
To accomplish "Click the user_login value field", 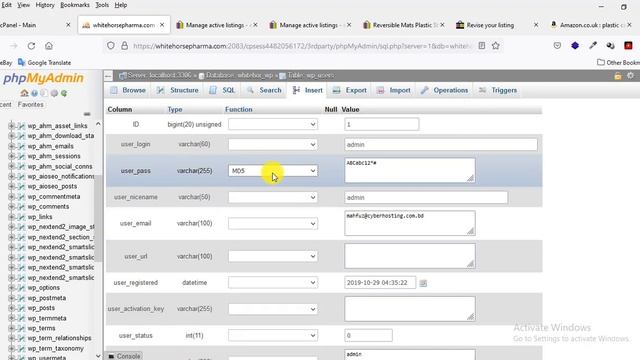I will pos(441,144).
